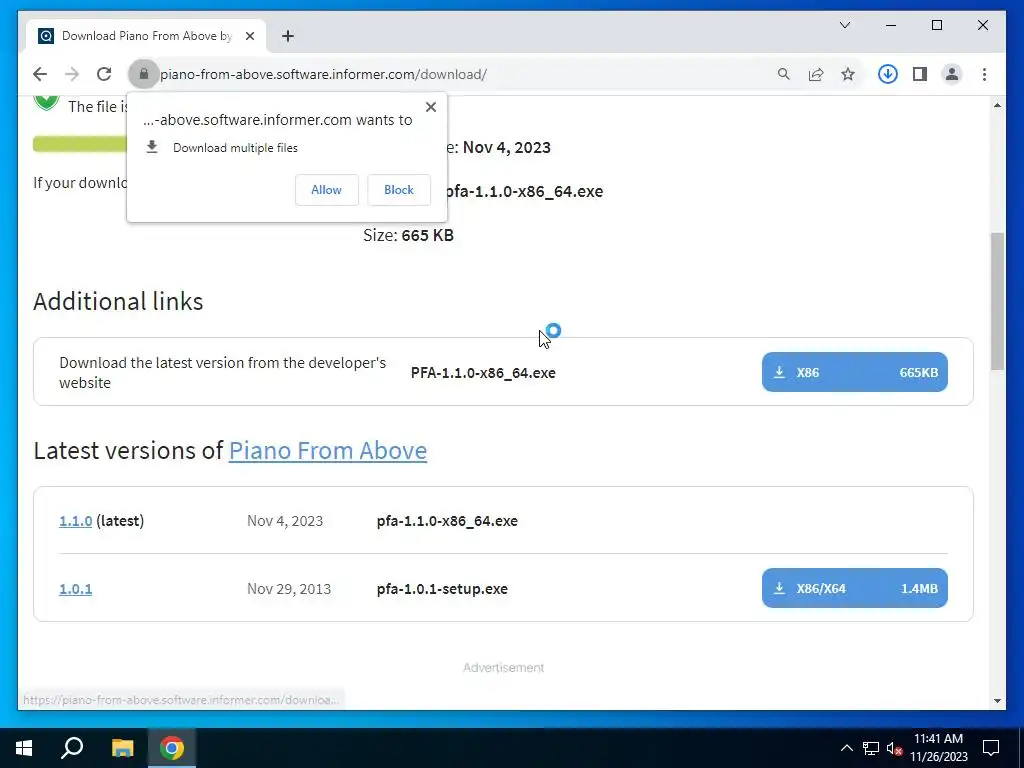This screenshot has height=768, width=1024.
Task: Click the address bar URL
Action: pyautogui.click(x=323, y=74)
